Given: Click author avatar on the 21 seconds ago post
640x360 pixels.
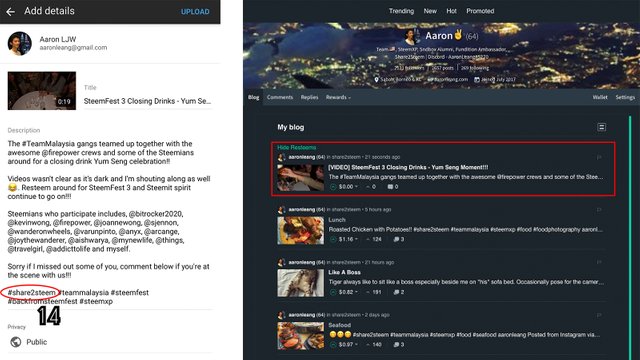Looking at the screenshot, I should click(281, 157).
